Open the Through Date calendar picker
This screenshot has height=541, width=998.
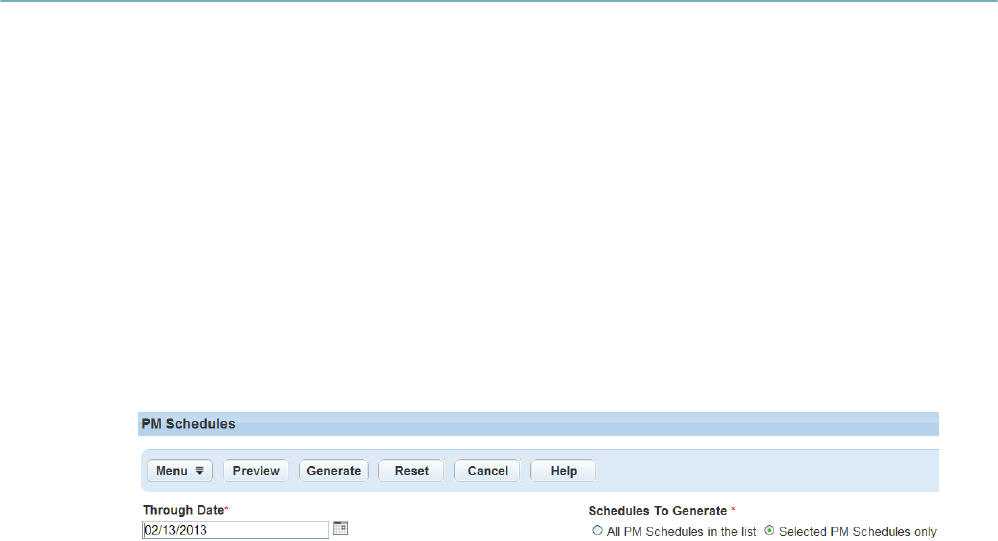(x=341, y=528)
